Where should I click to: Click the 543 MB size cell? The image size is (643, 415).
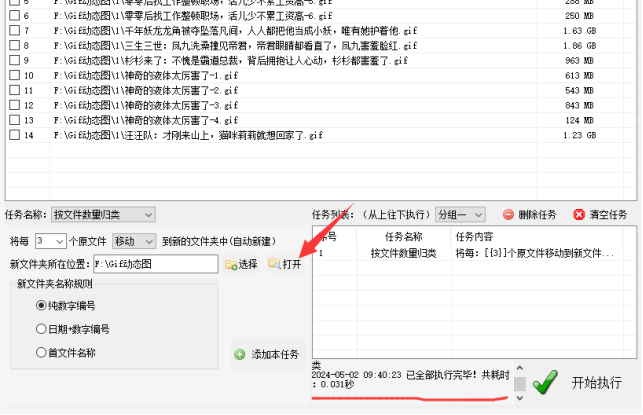[579, 90]
